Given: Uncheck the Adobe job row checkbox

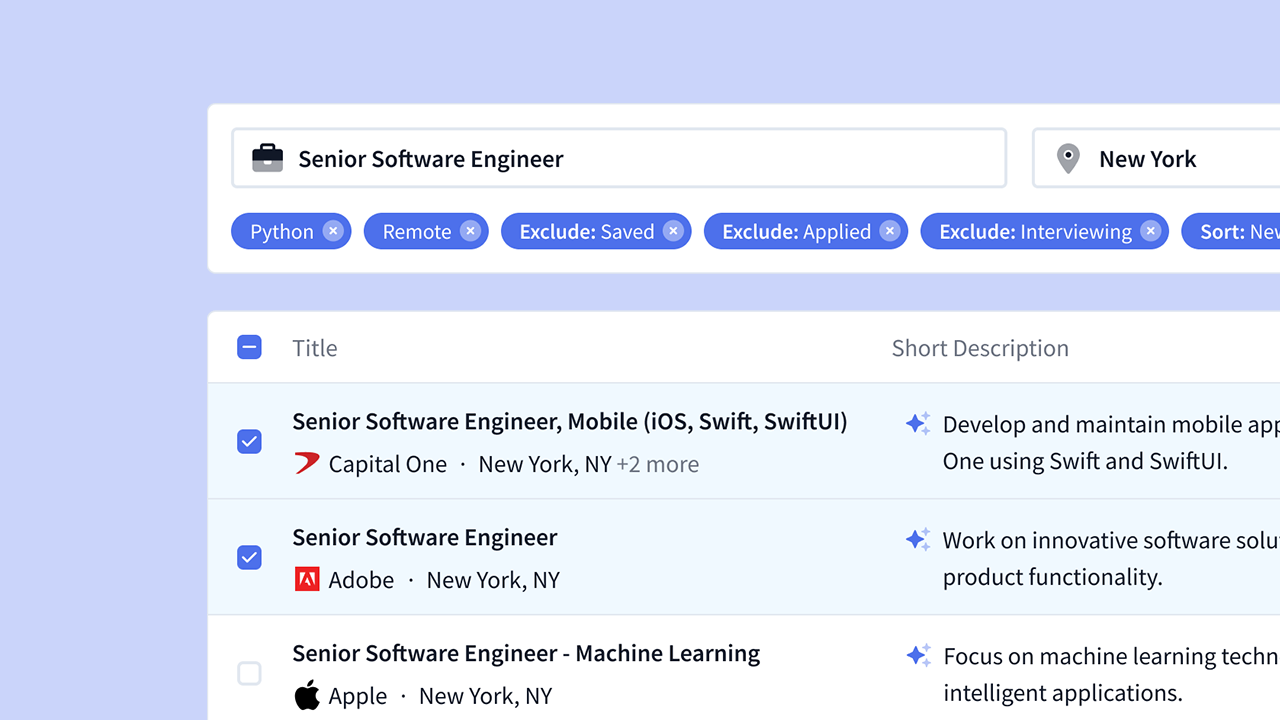Looking at the screenshot, I should pyautogui.click(x=249, y=557).
